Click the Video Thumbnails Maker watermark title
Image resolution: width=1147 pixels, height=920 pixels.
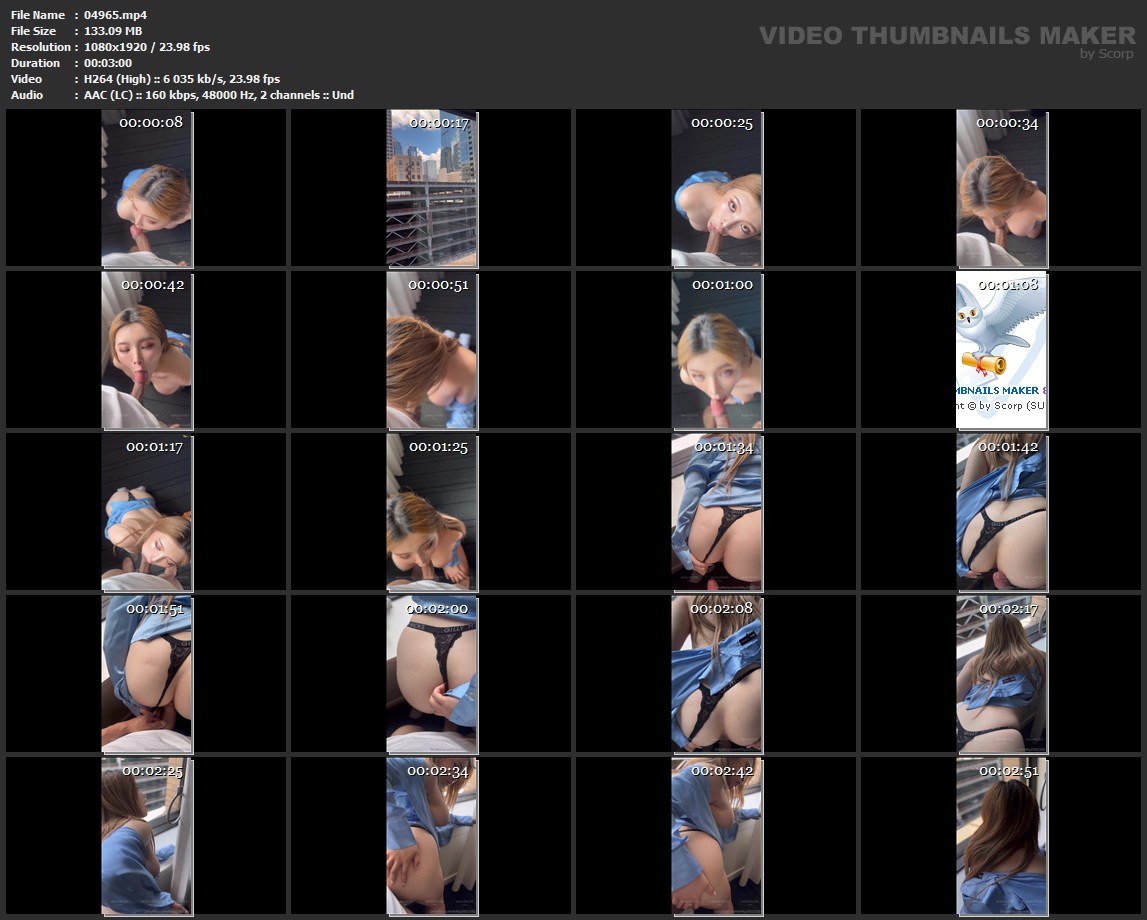tap(946, 35)
